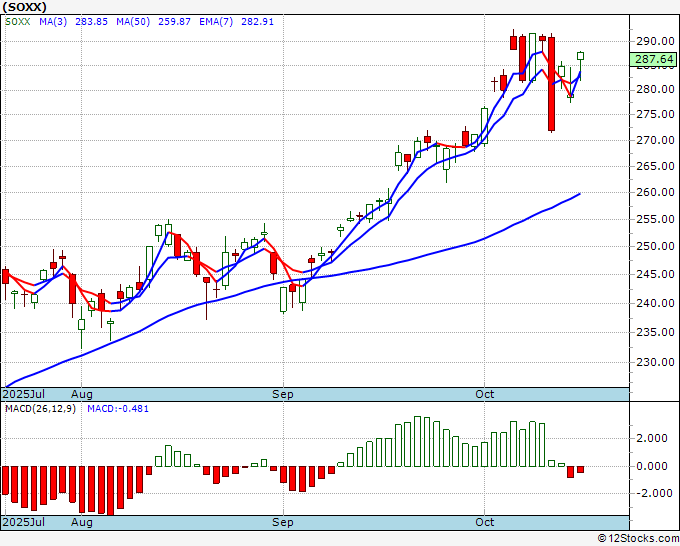Click 2025Jul on the MACD date axis
The image size is (680, 546).
click(x=23, y=522)
